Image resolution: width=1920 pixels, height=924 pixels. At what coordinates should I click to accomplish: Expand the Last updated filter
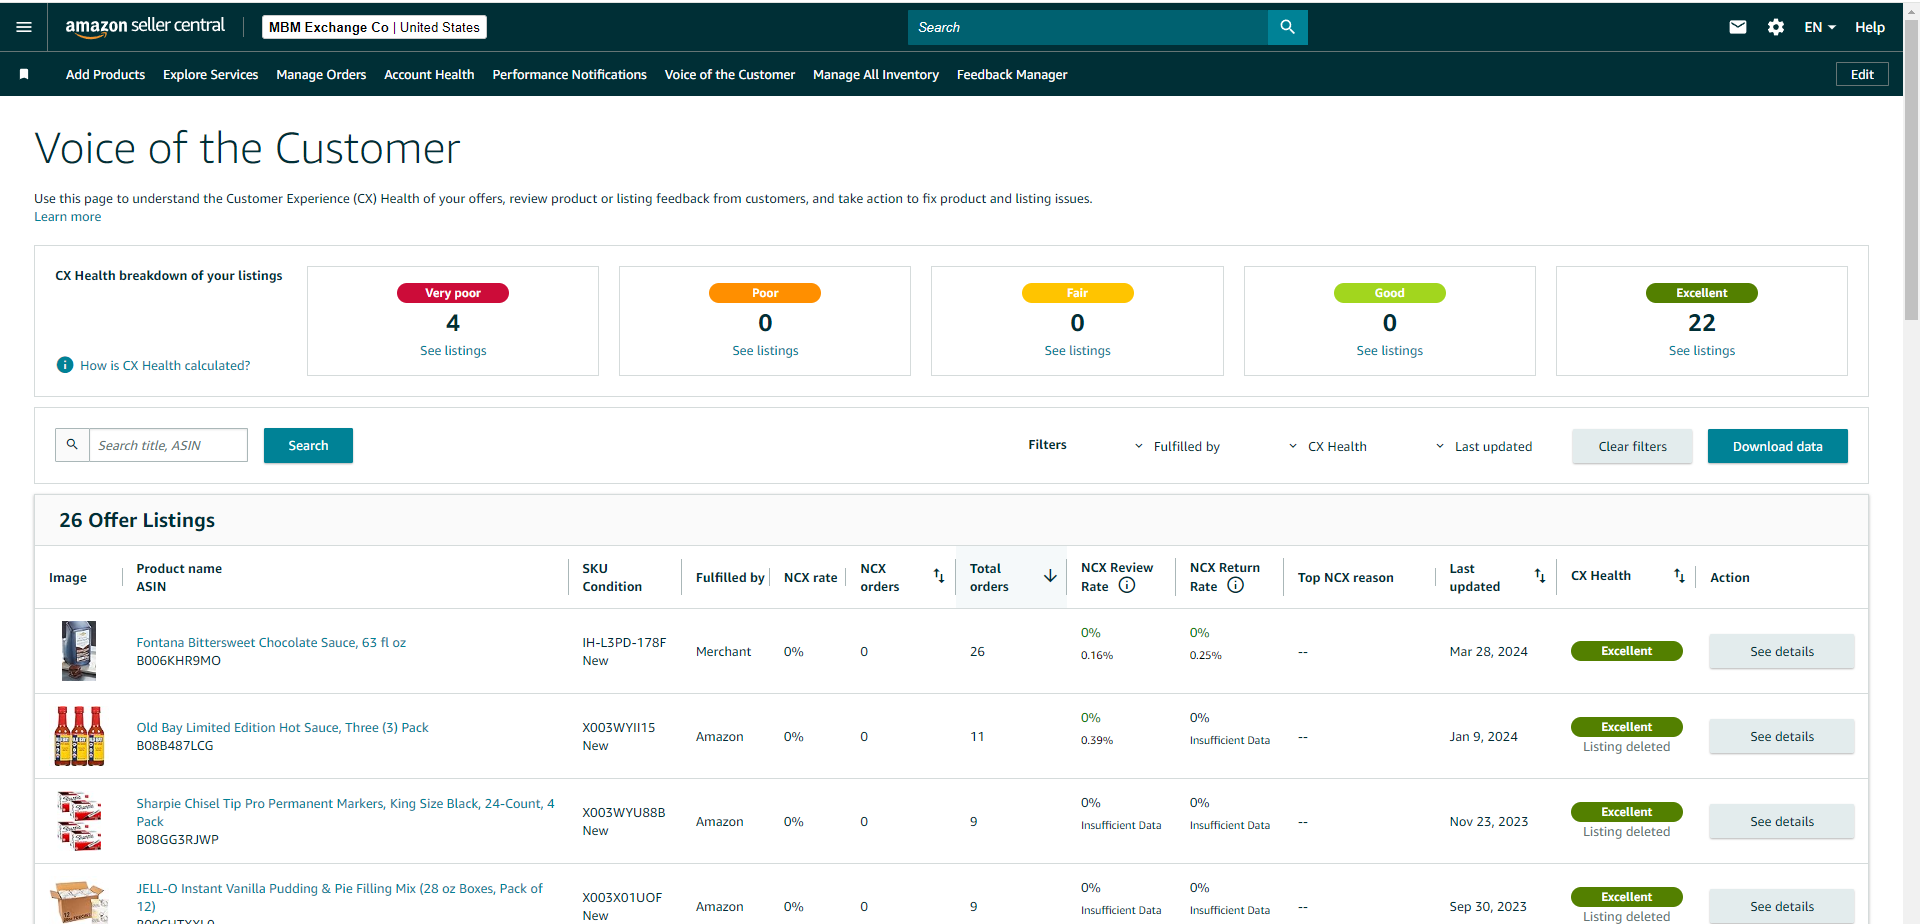pyautogui.click(x=1484, y=446)
